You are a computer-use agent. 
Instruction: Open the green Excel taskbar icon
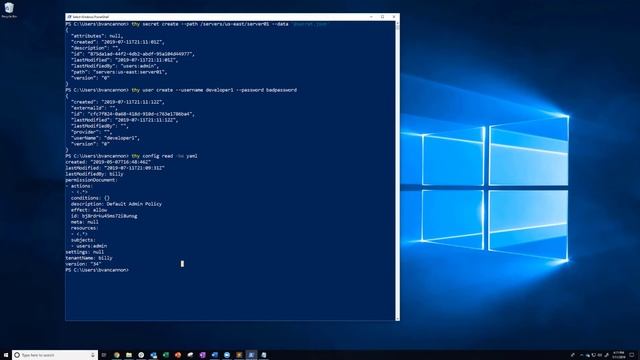pyautogui.click(x=166, y=355)
